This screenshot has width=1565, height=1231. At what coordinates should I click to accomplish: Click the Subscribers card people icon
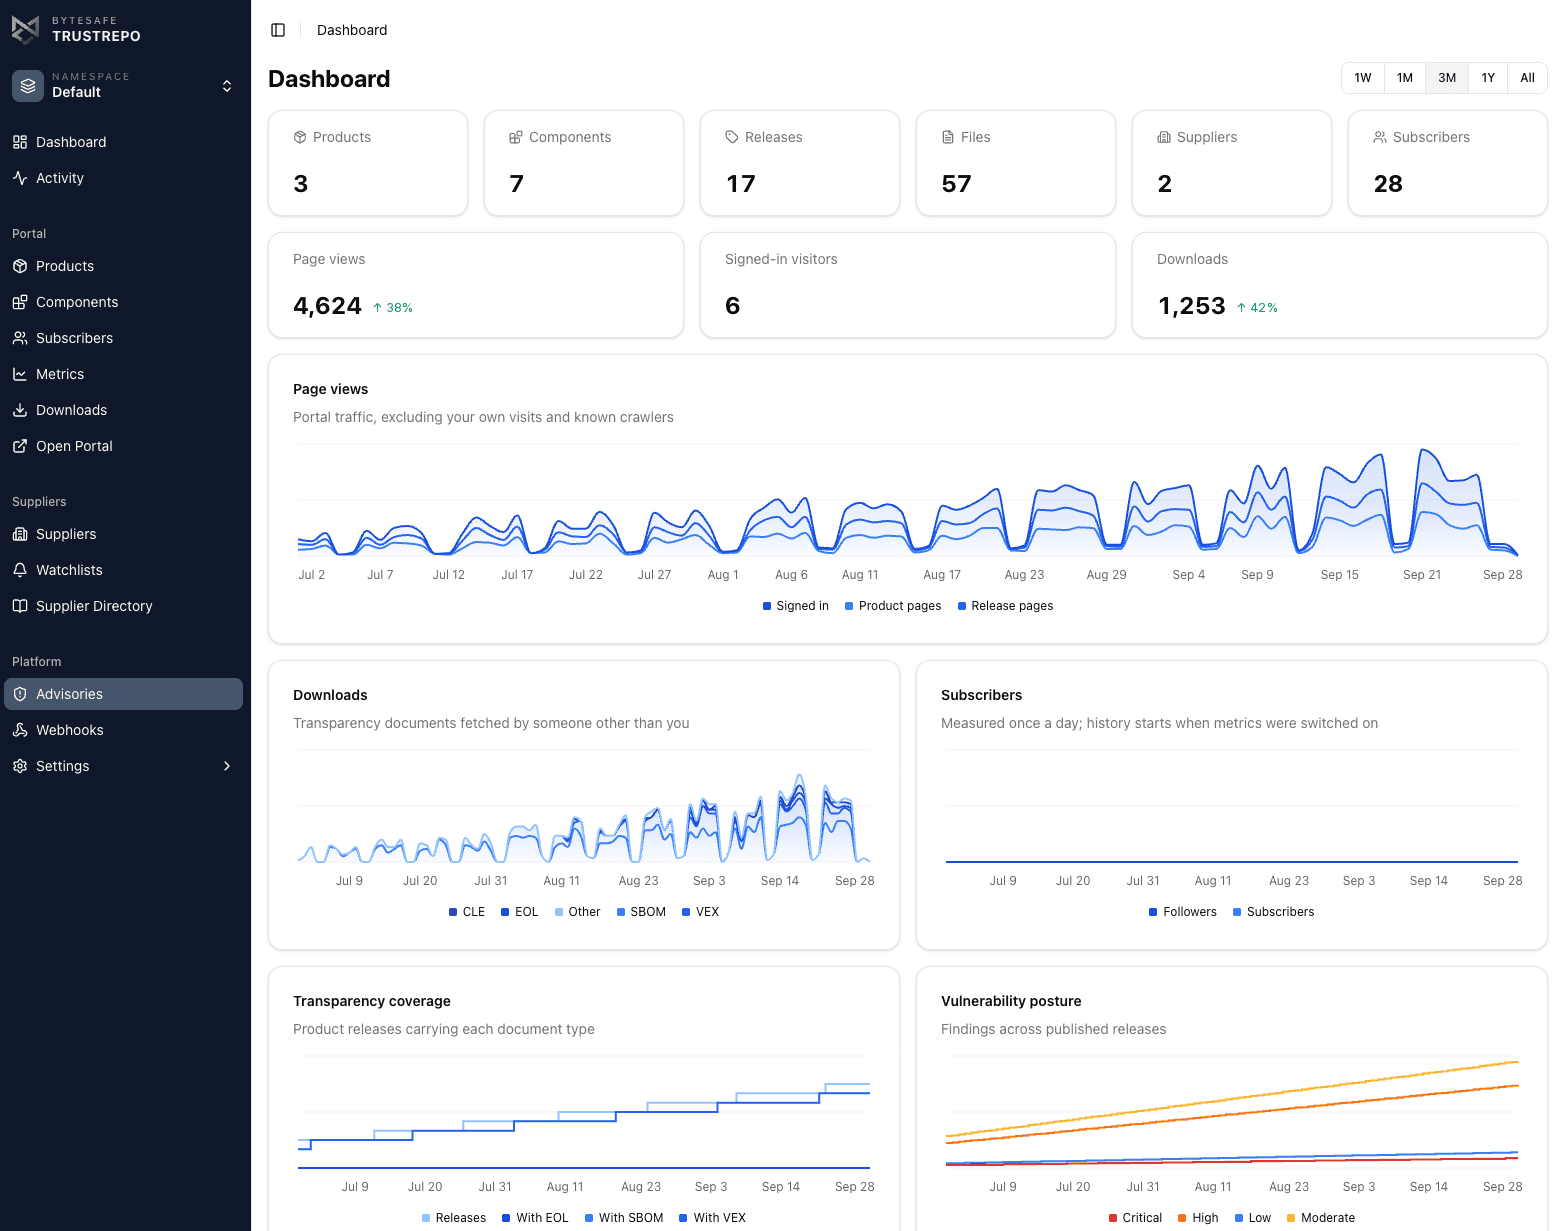tap(1380, 137)
